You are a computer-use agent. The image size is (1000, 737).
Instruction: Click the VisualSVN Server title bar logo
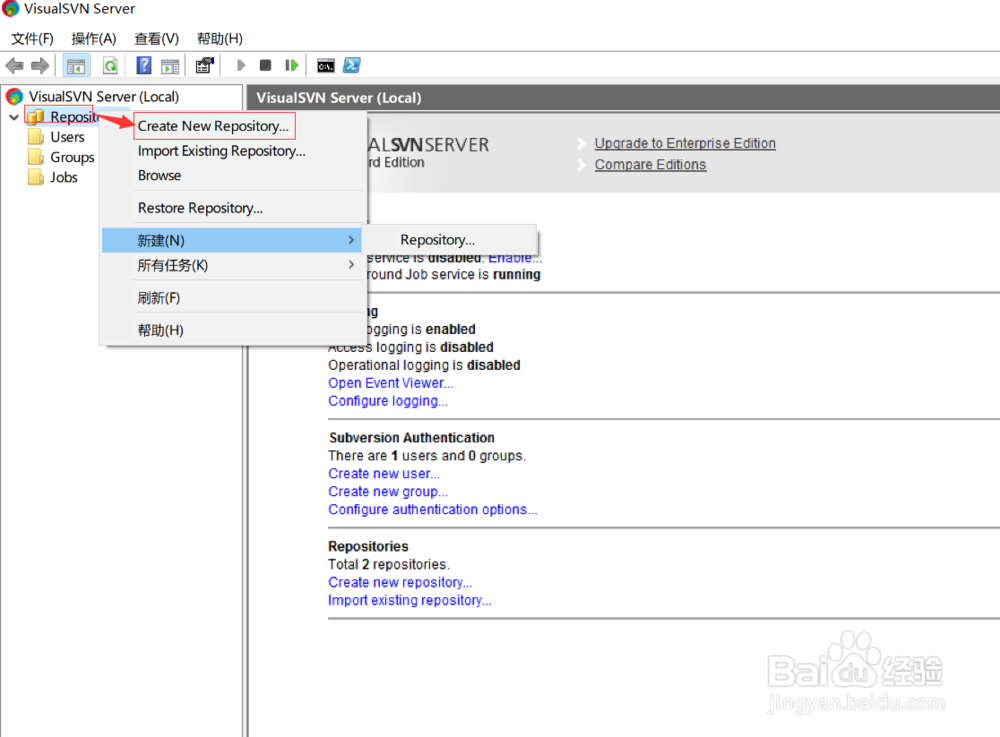10,9
